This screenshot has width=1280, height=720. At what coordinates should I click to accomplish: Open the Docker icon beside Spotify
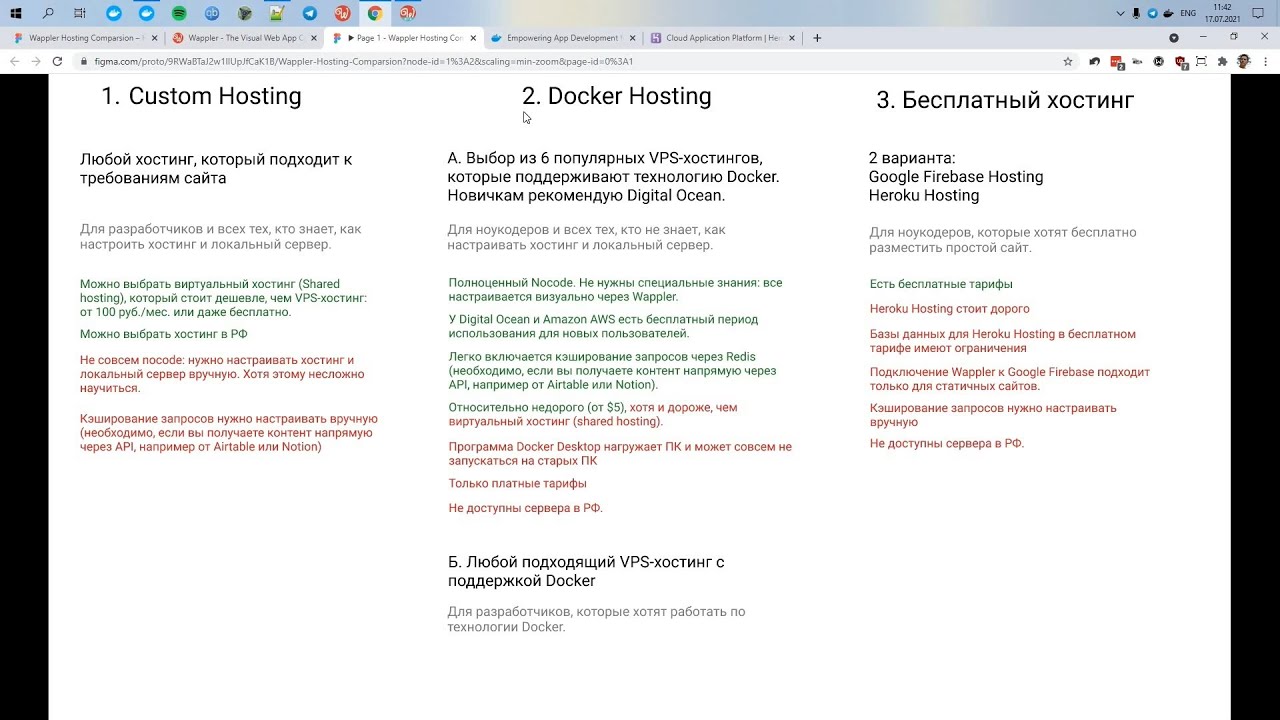click(147, 13)
